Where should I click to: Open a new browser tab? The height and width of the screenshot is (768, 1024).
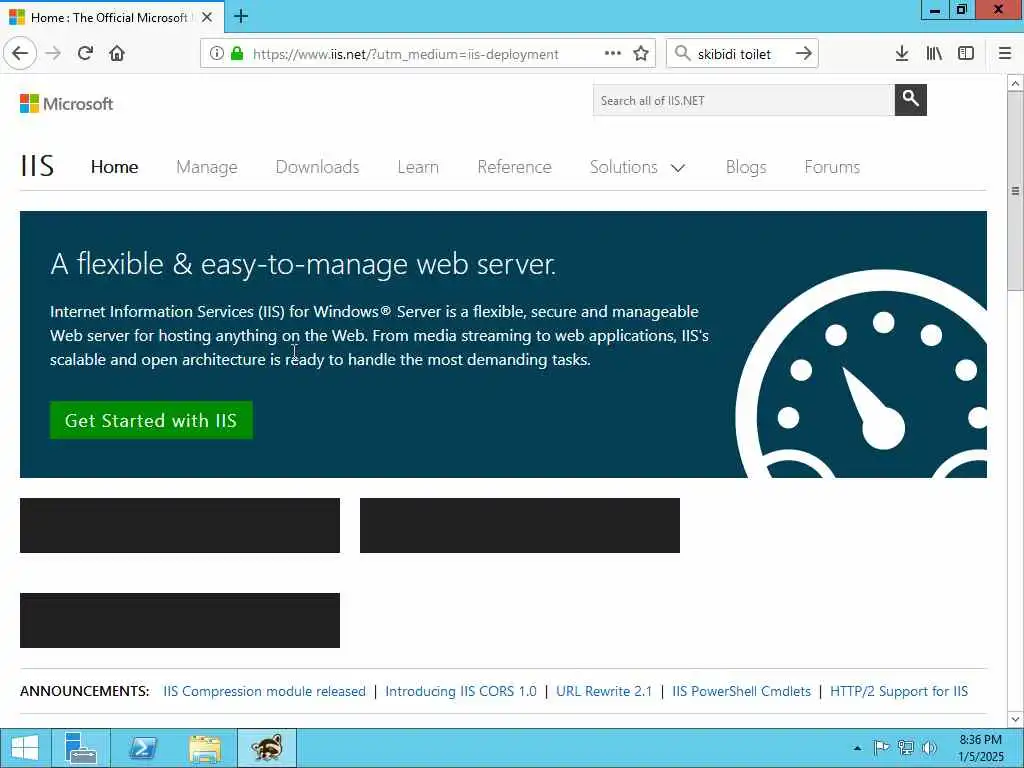tap(241, 16)
